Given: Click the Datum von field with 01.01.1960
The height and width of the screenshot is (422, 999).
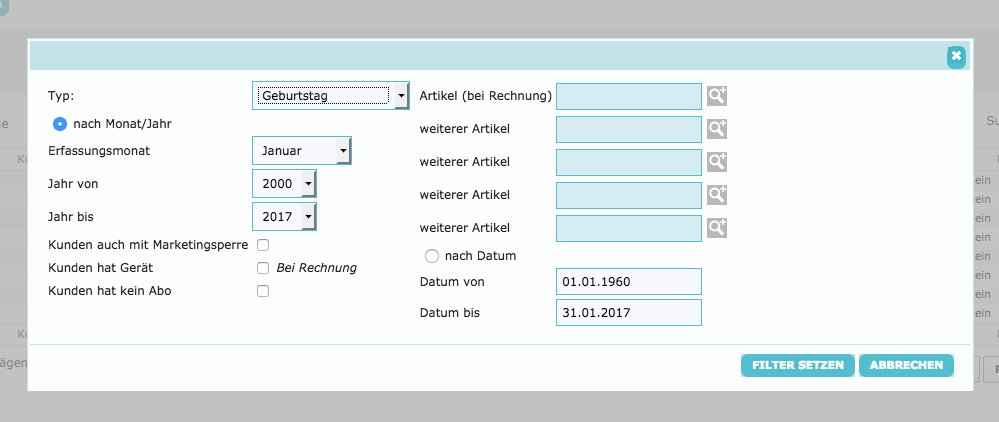Looking at the screenshot, I should (628, 282).
